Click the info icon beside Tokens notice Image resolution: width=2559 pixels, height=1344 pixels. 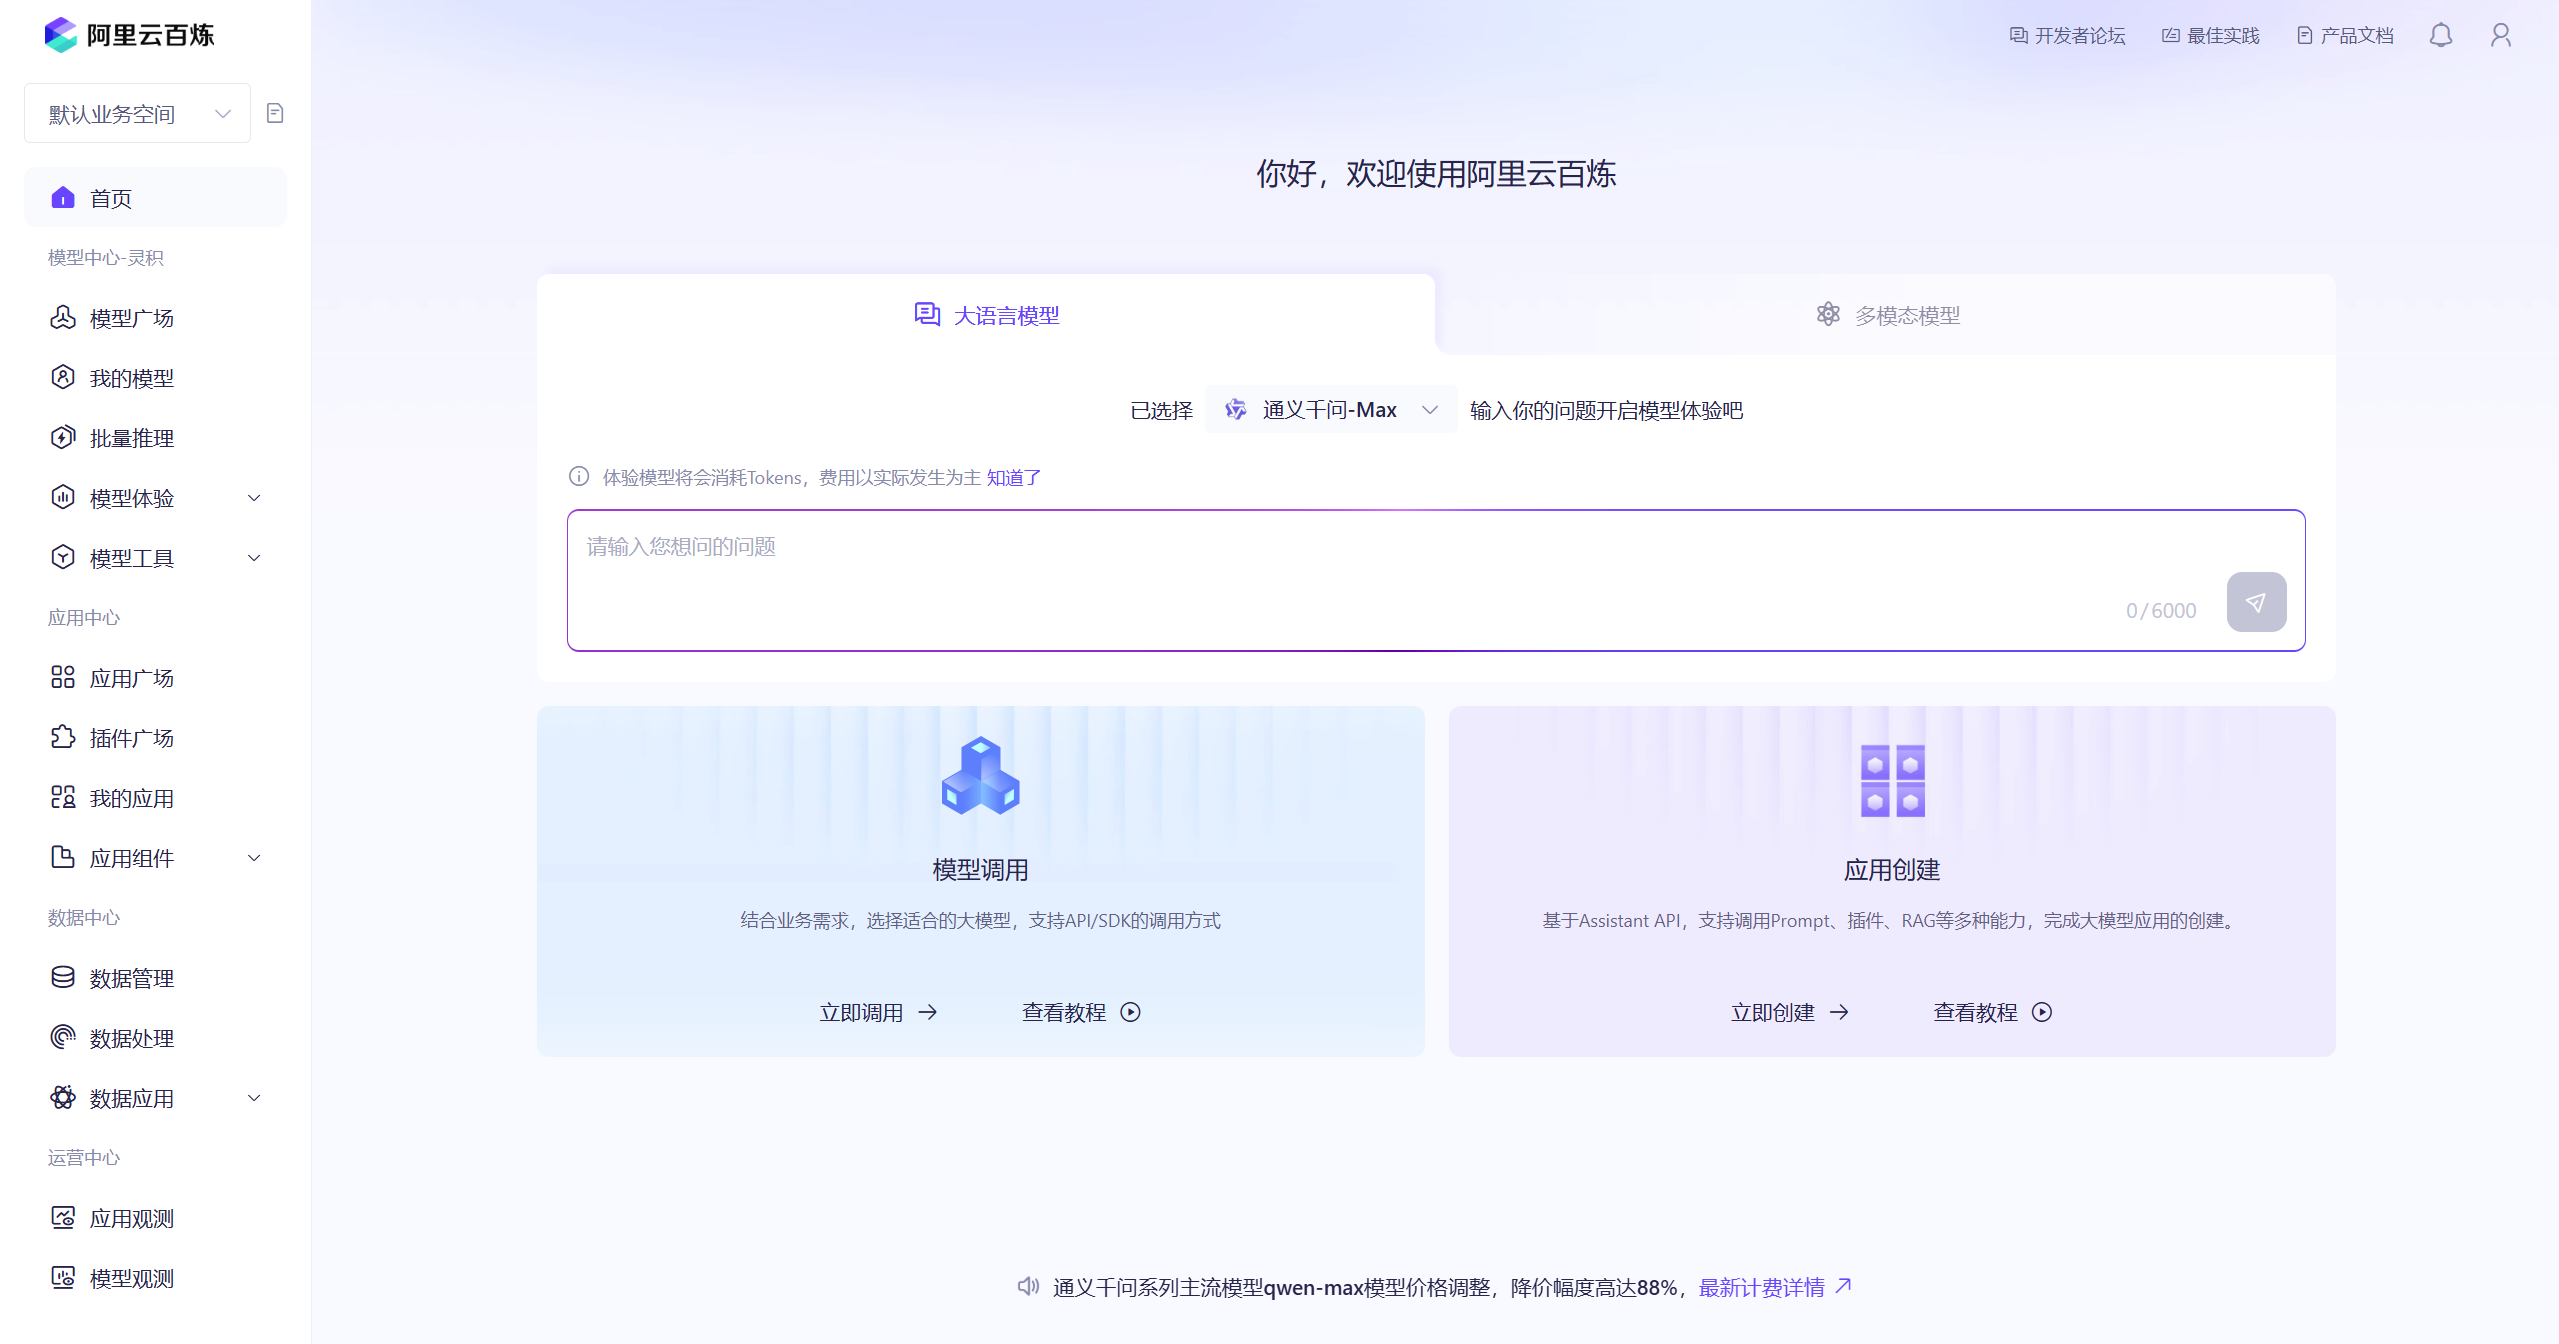pyautogui.click(x=579, y=477)
